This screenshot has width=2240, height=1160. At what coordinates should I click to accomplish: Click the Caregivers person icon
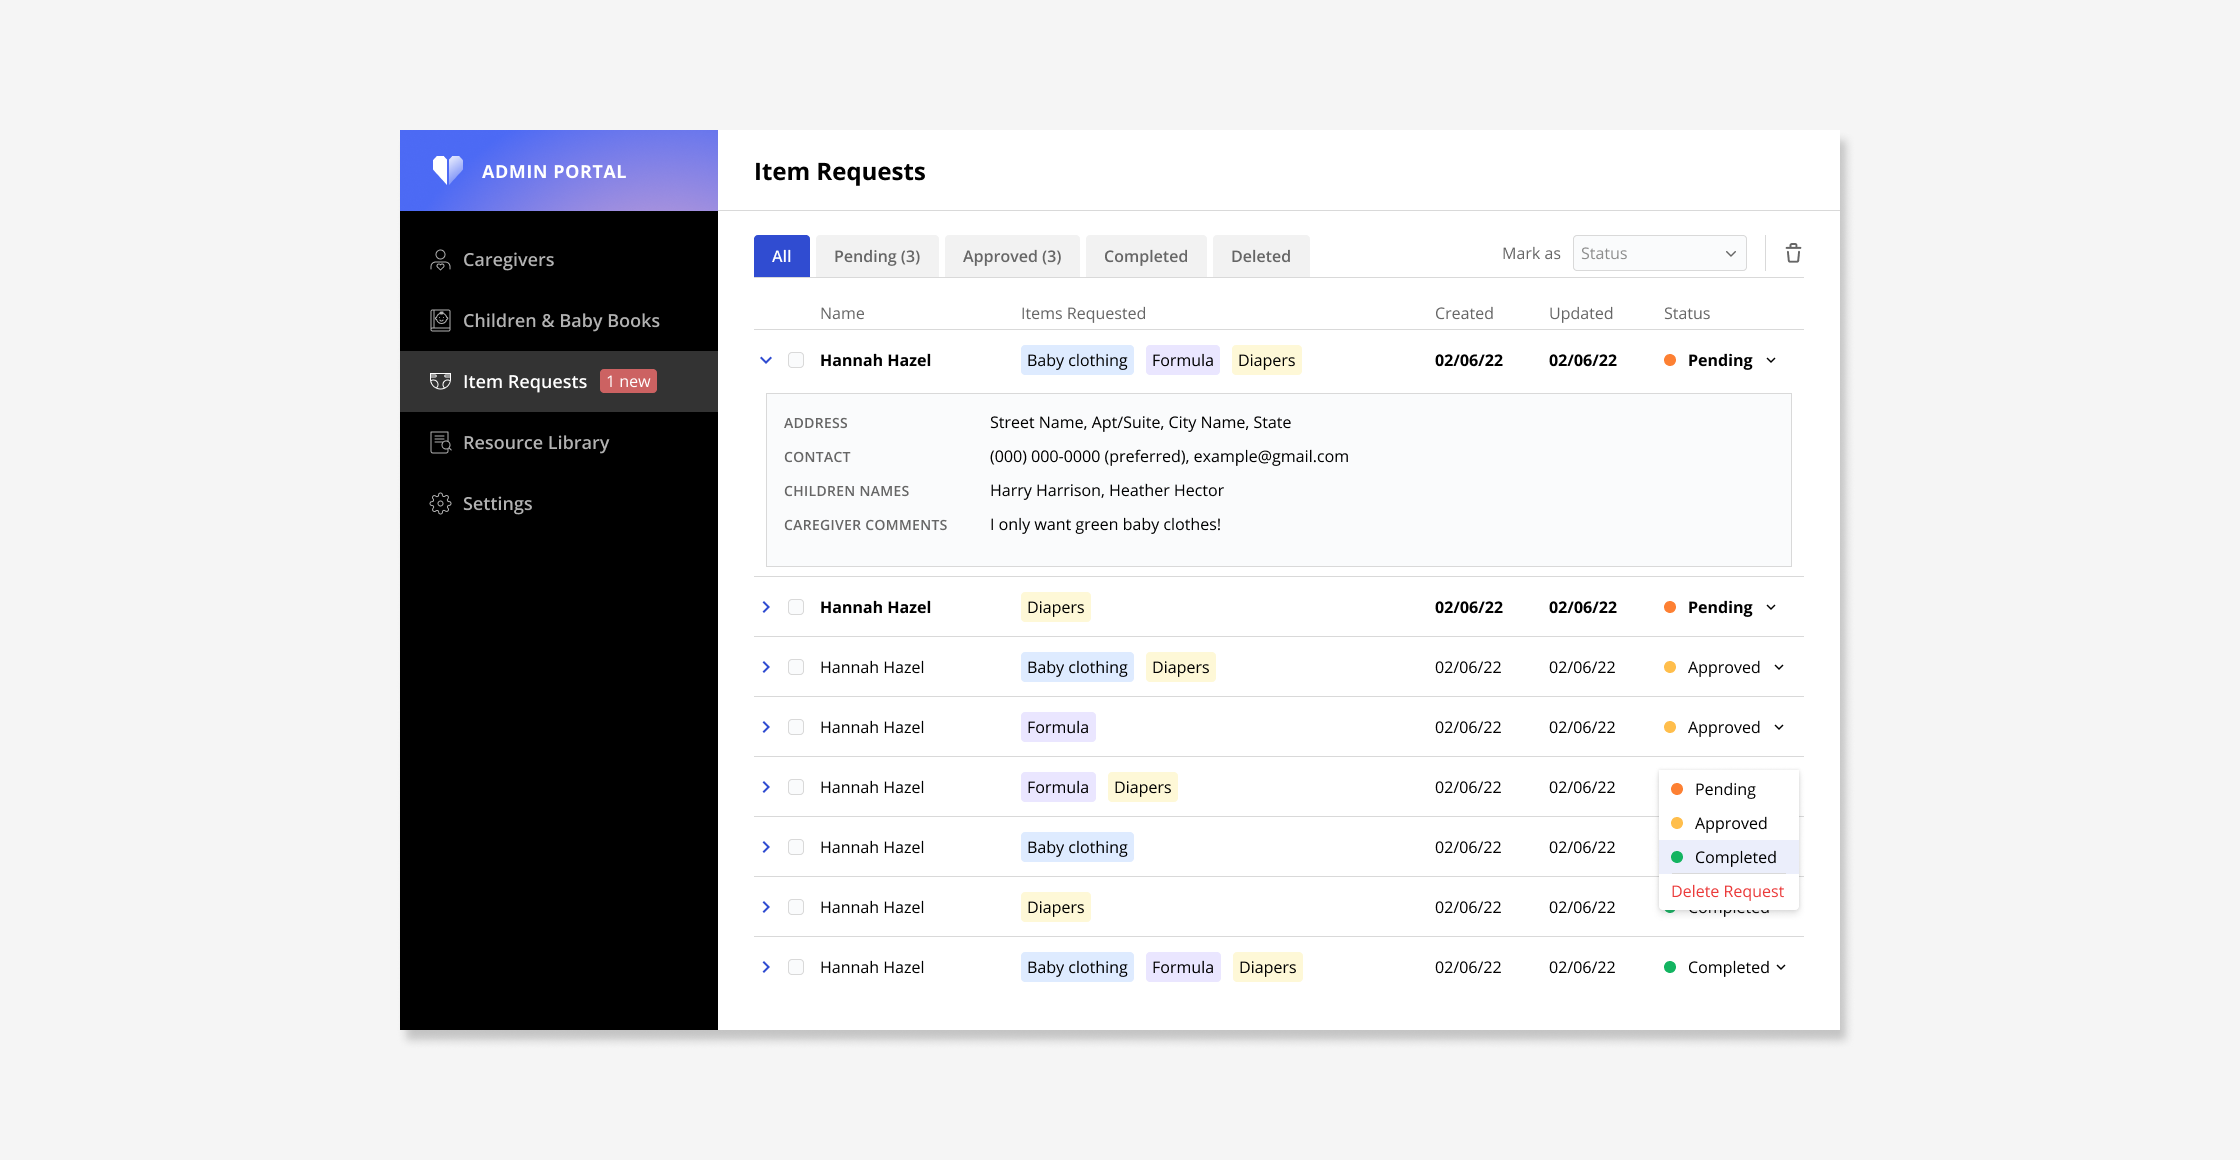[440, 260]
